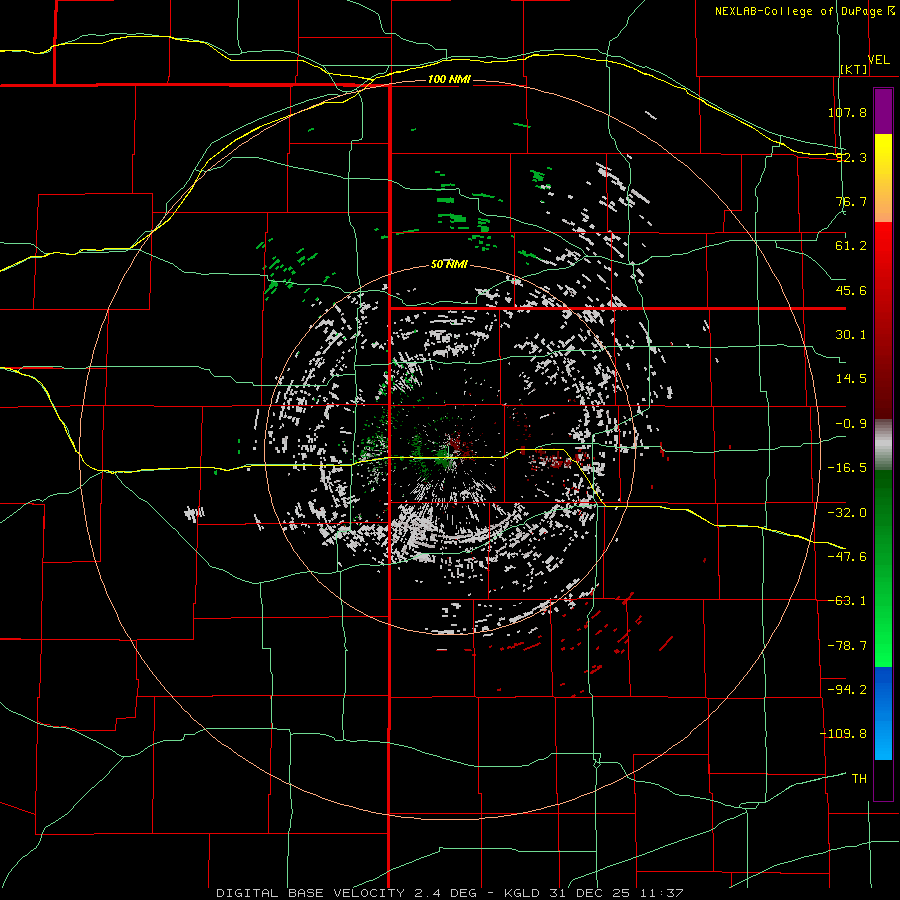Click the 14.5 velocity scale value

pyautogui.click(x=851, y=379)
